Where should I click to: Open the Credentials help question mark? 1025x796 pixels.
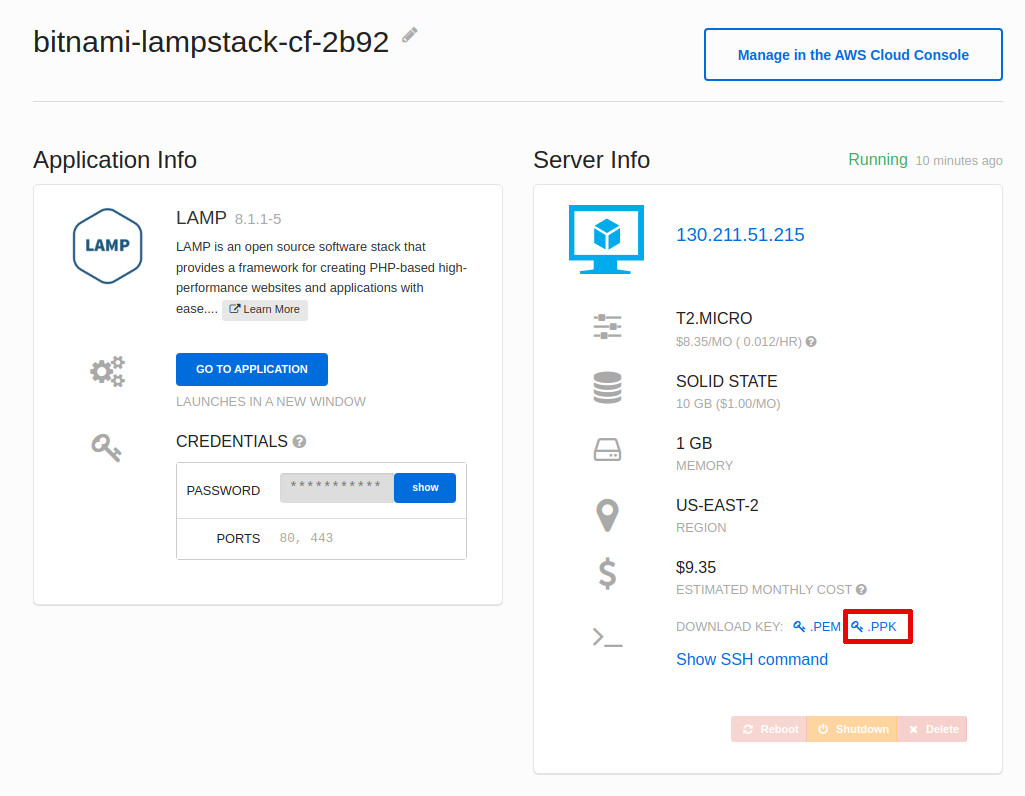pos(299,442)
